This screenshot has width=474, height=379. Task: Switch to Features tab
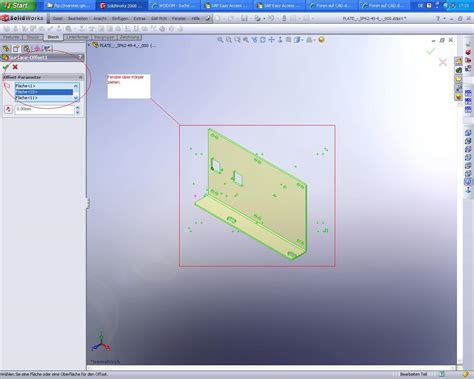tap(11, 37)
